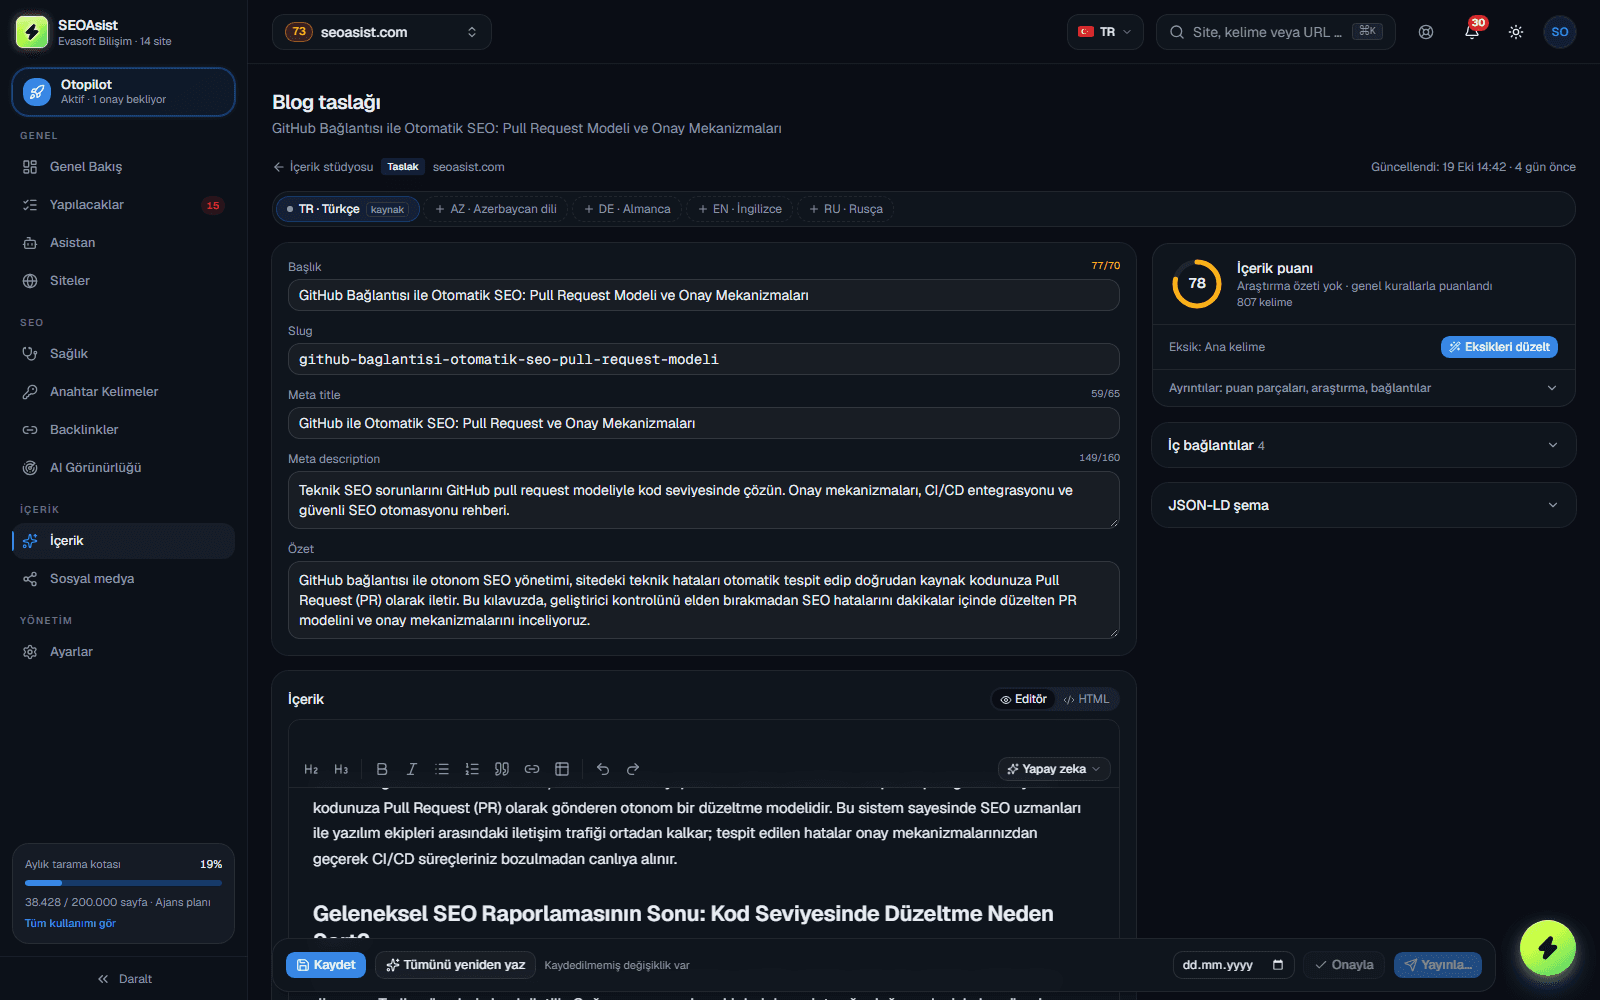Go back to İçerik stüdyosu
The image size is (1600, 1000).
pos(323,167)
